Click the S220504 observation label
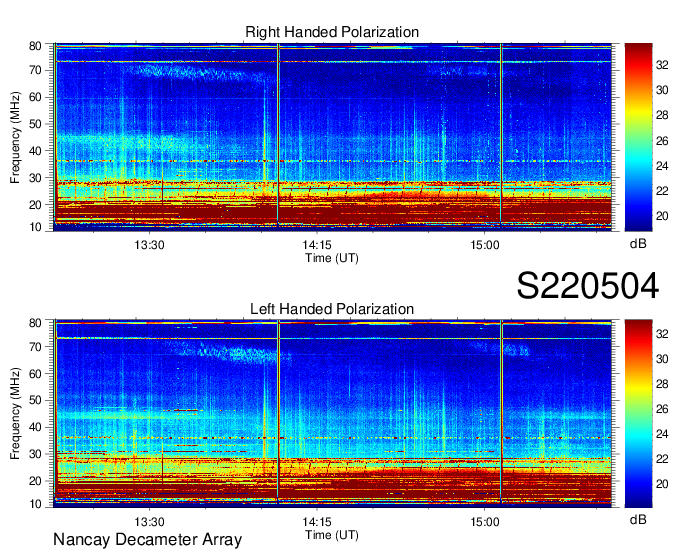 click(x=588, y=286)
